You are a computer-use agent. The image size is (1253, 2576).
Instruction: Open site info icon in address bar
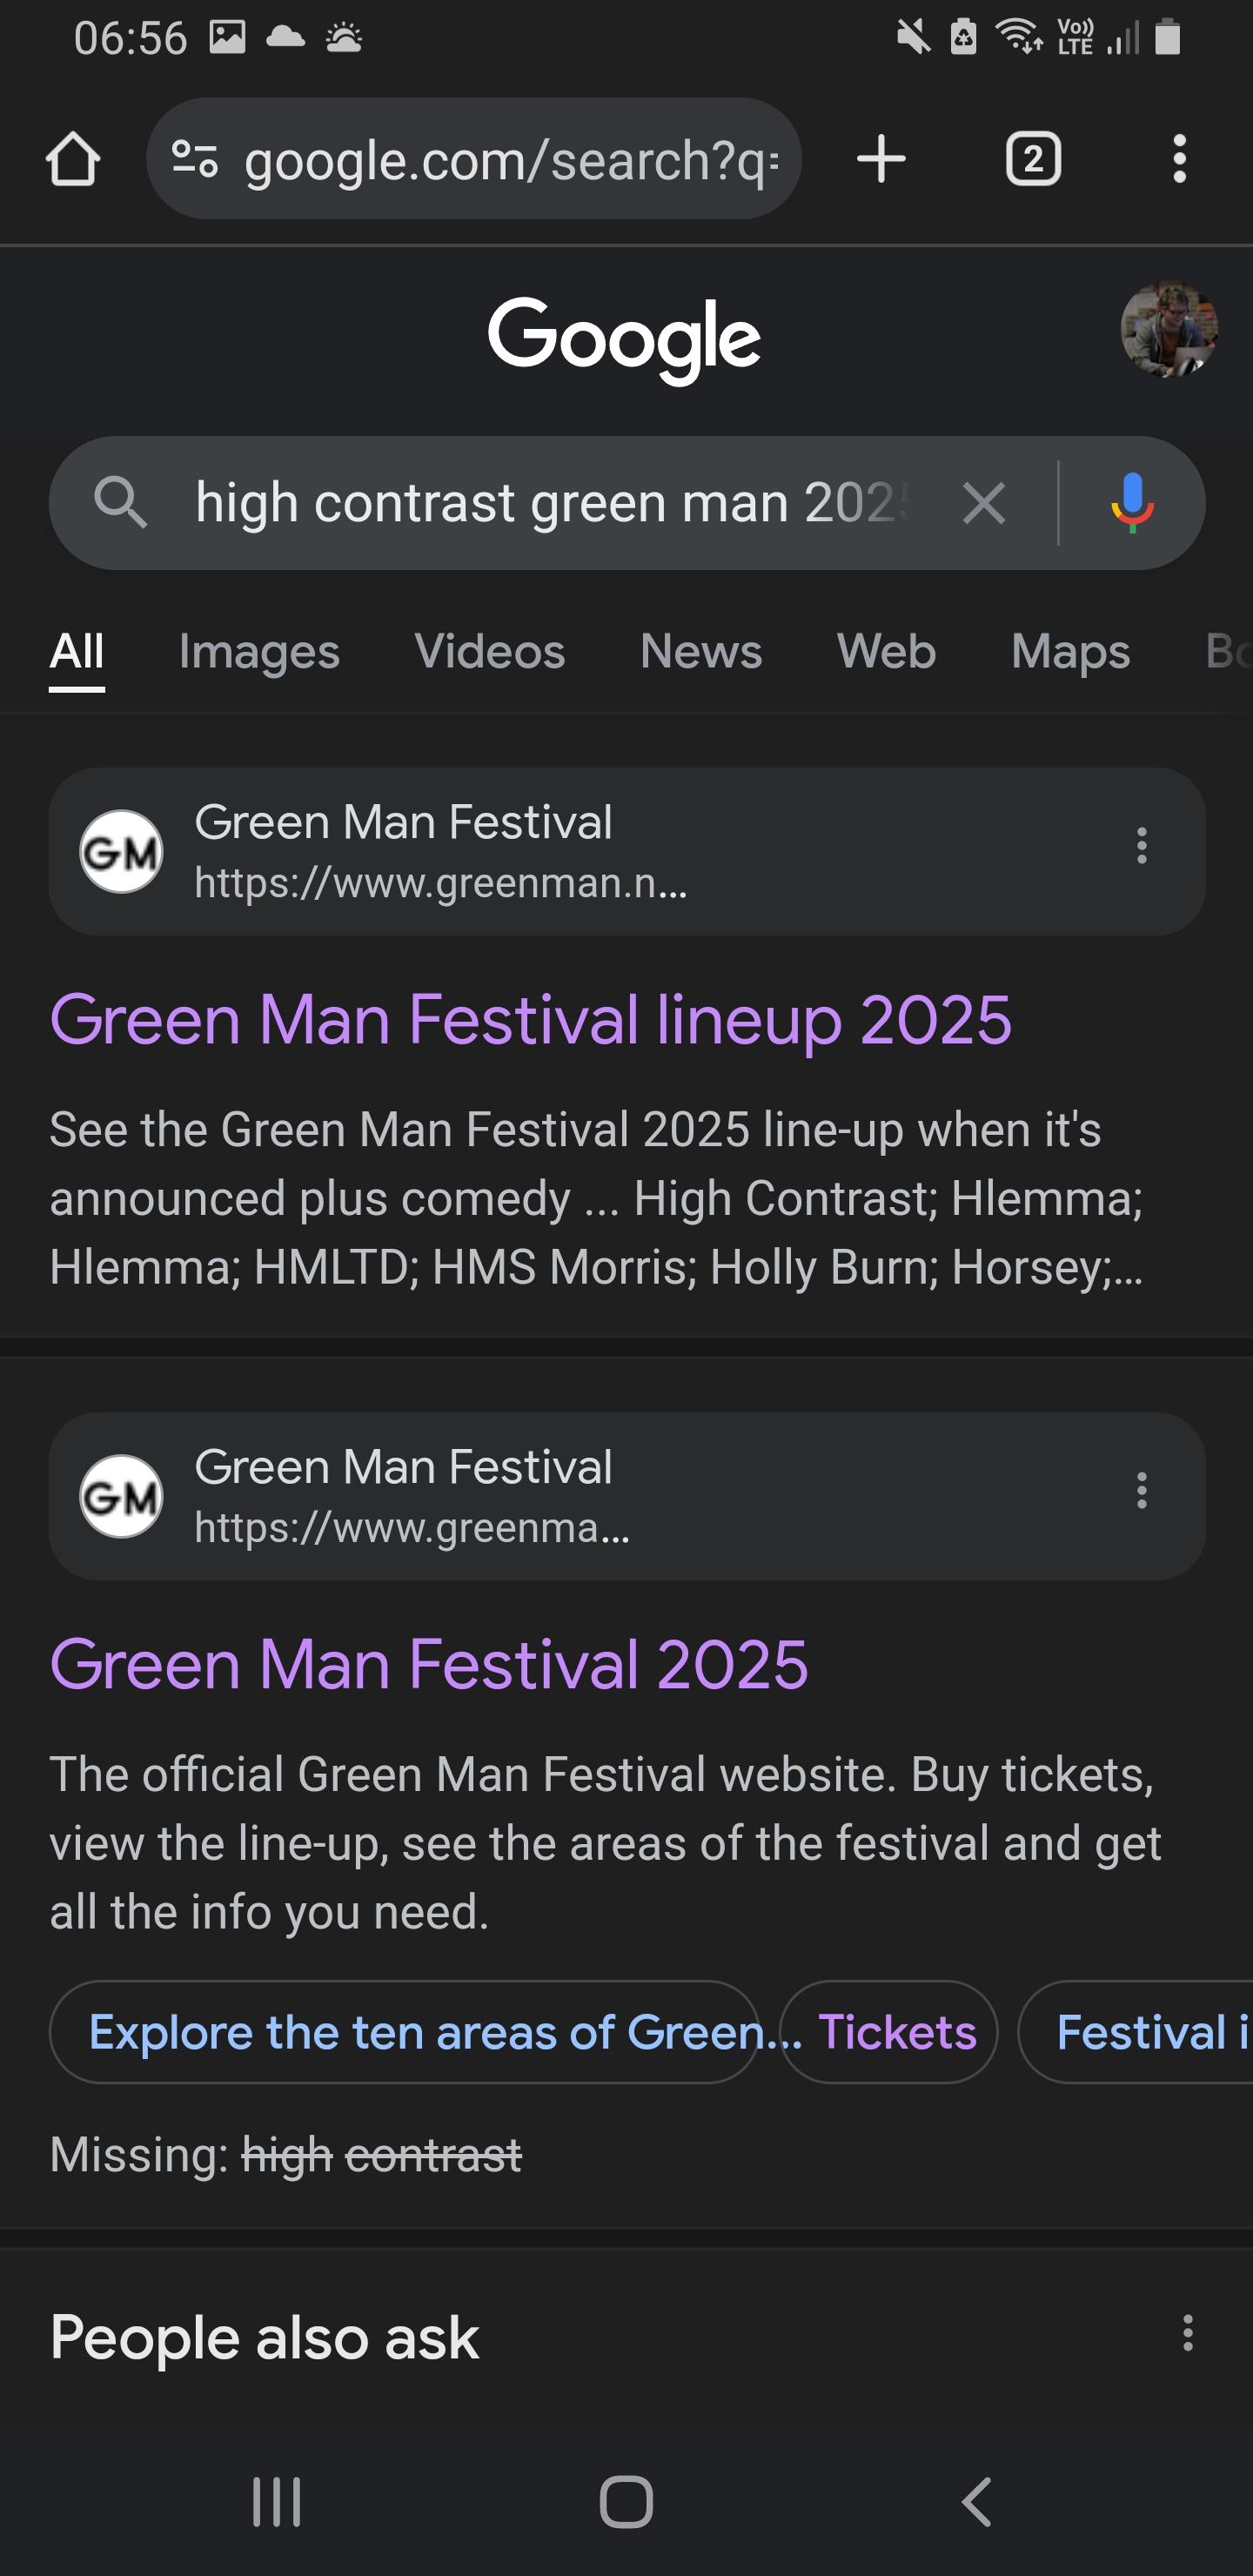click(x=195, y=159)
